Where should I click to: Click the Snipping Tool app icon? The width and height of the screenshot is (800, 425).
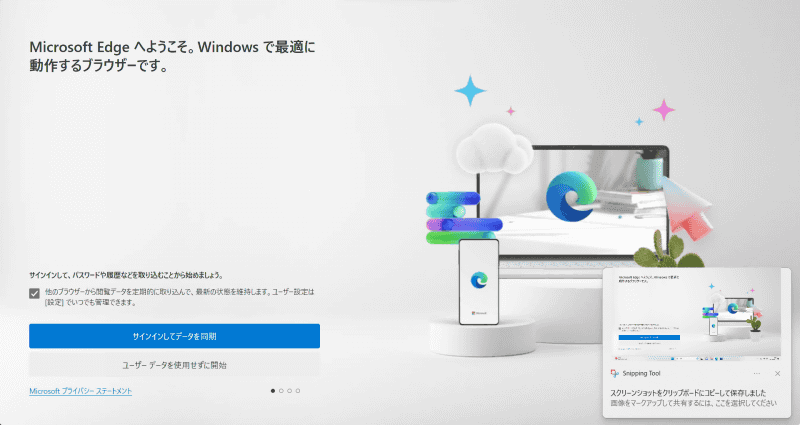point(615,373)
